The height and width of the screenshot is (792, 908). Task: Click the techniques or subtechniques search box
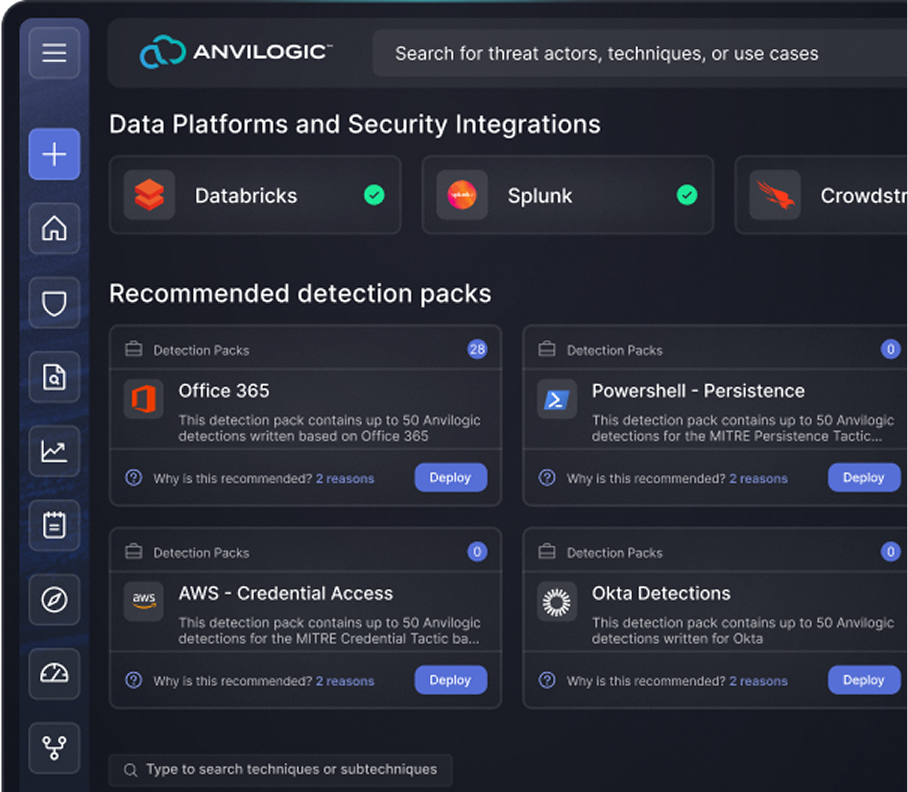[281, 769]
